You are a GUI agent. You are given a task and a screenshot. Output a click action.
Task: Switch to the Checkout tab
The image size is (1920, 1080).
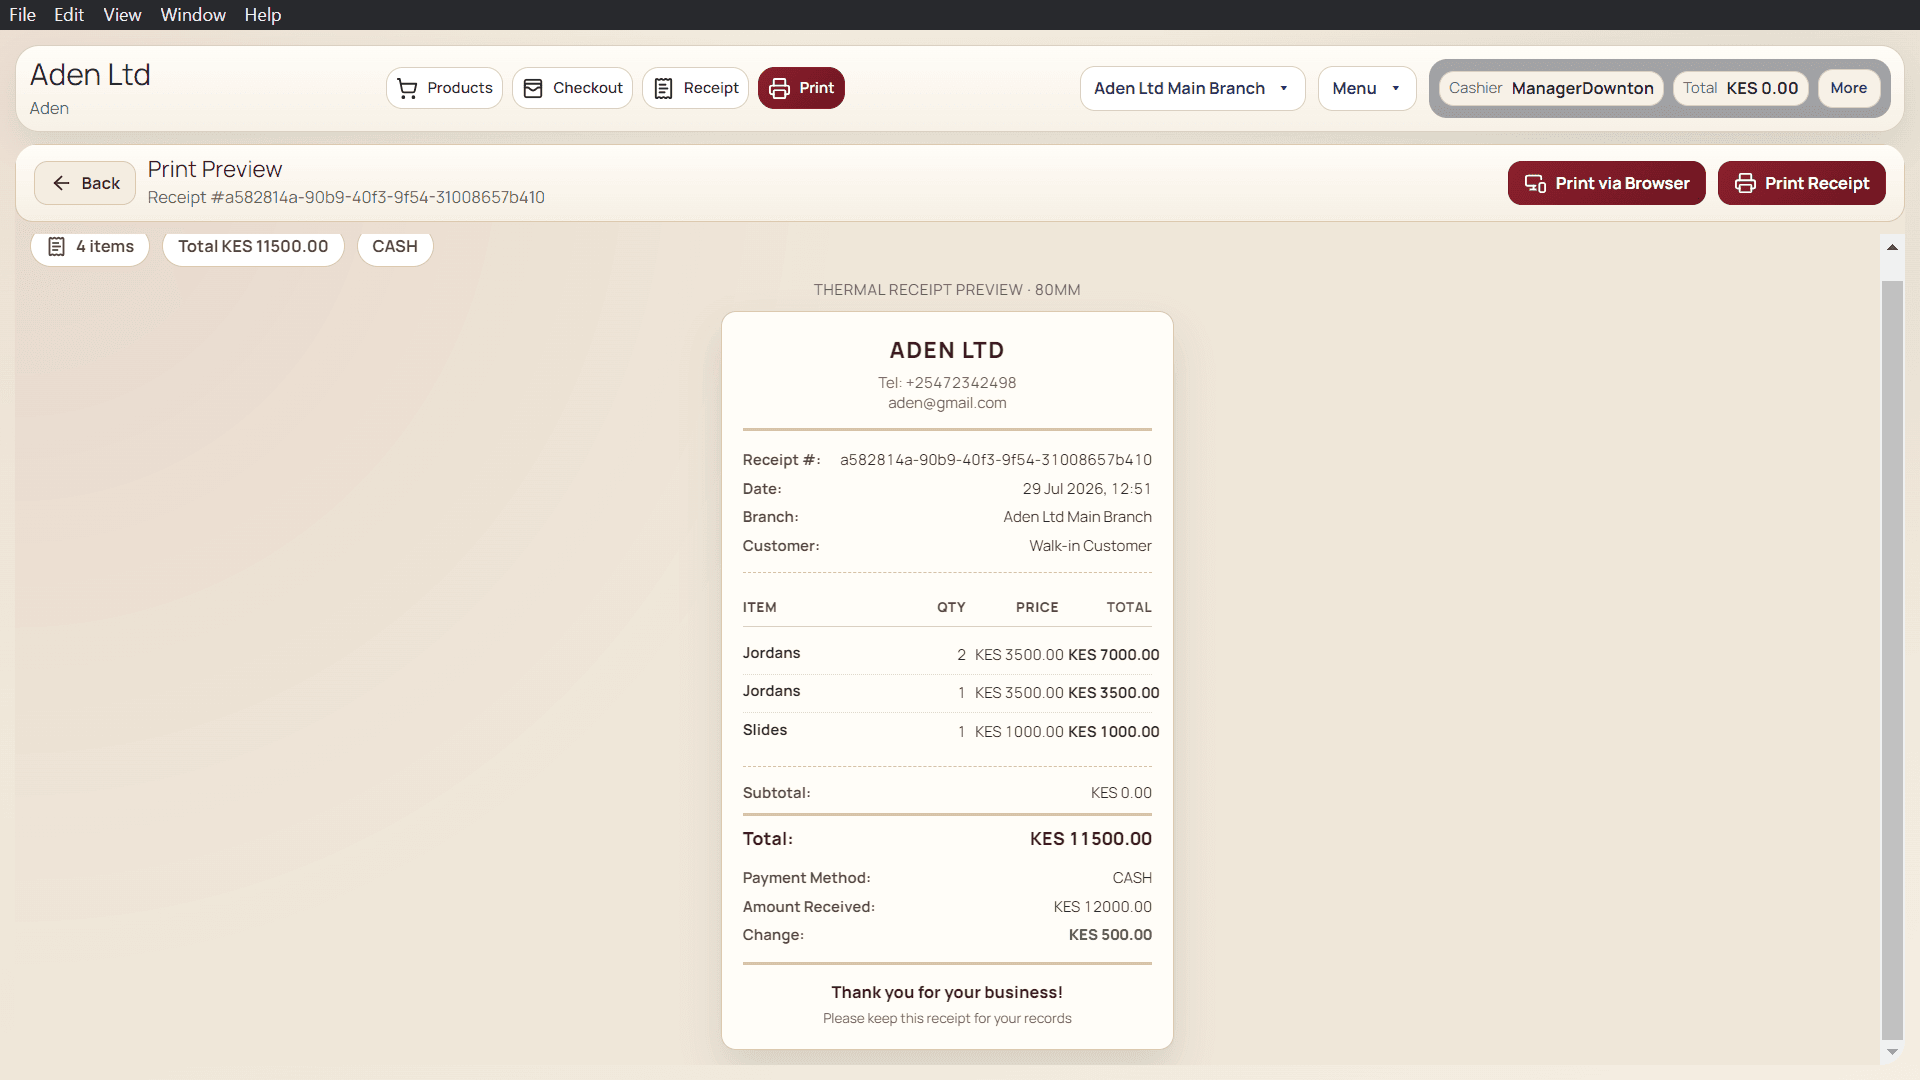[572, 88]
